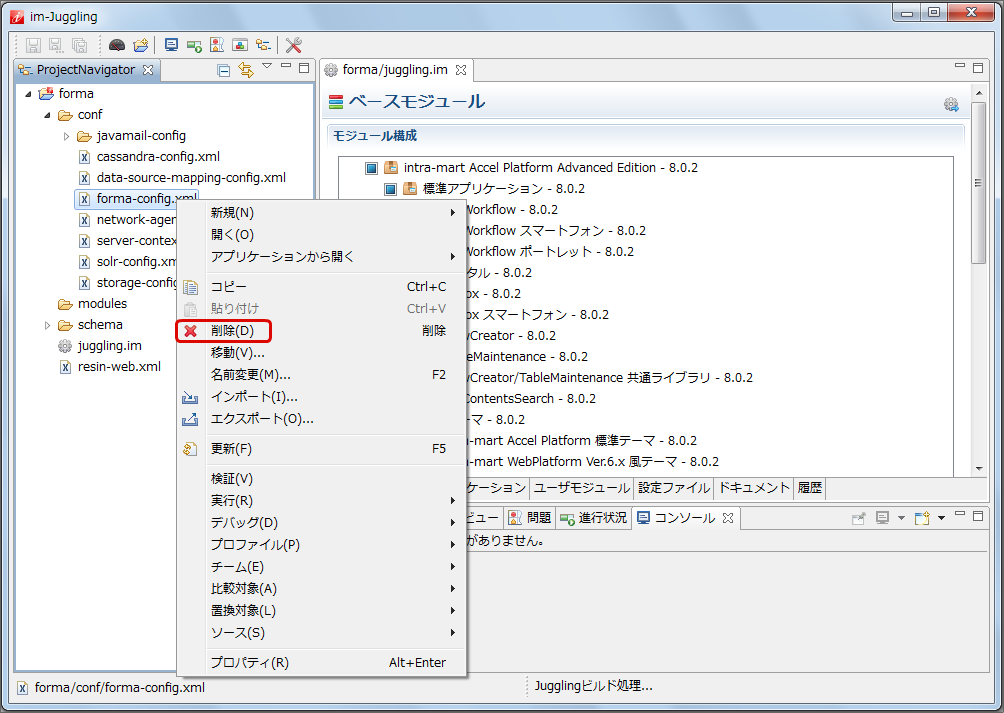Open プロファイル(P) submenu
The width and height of the screenshot is (1004, 713).
[321, 545]
